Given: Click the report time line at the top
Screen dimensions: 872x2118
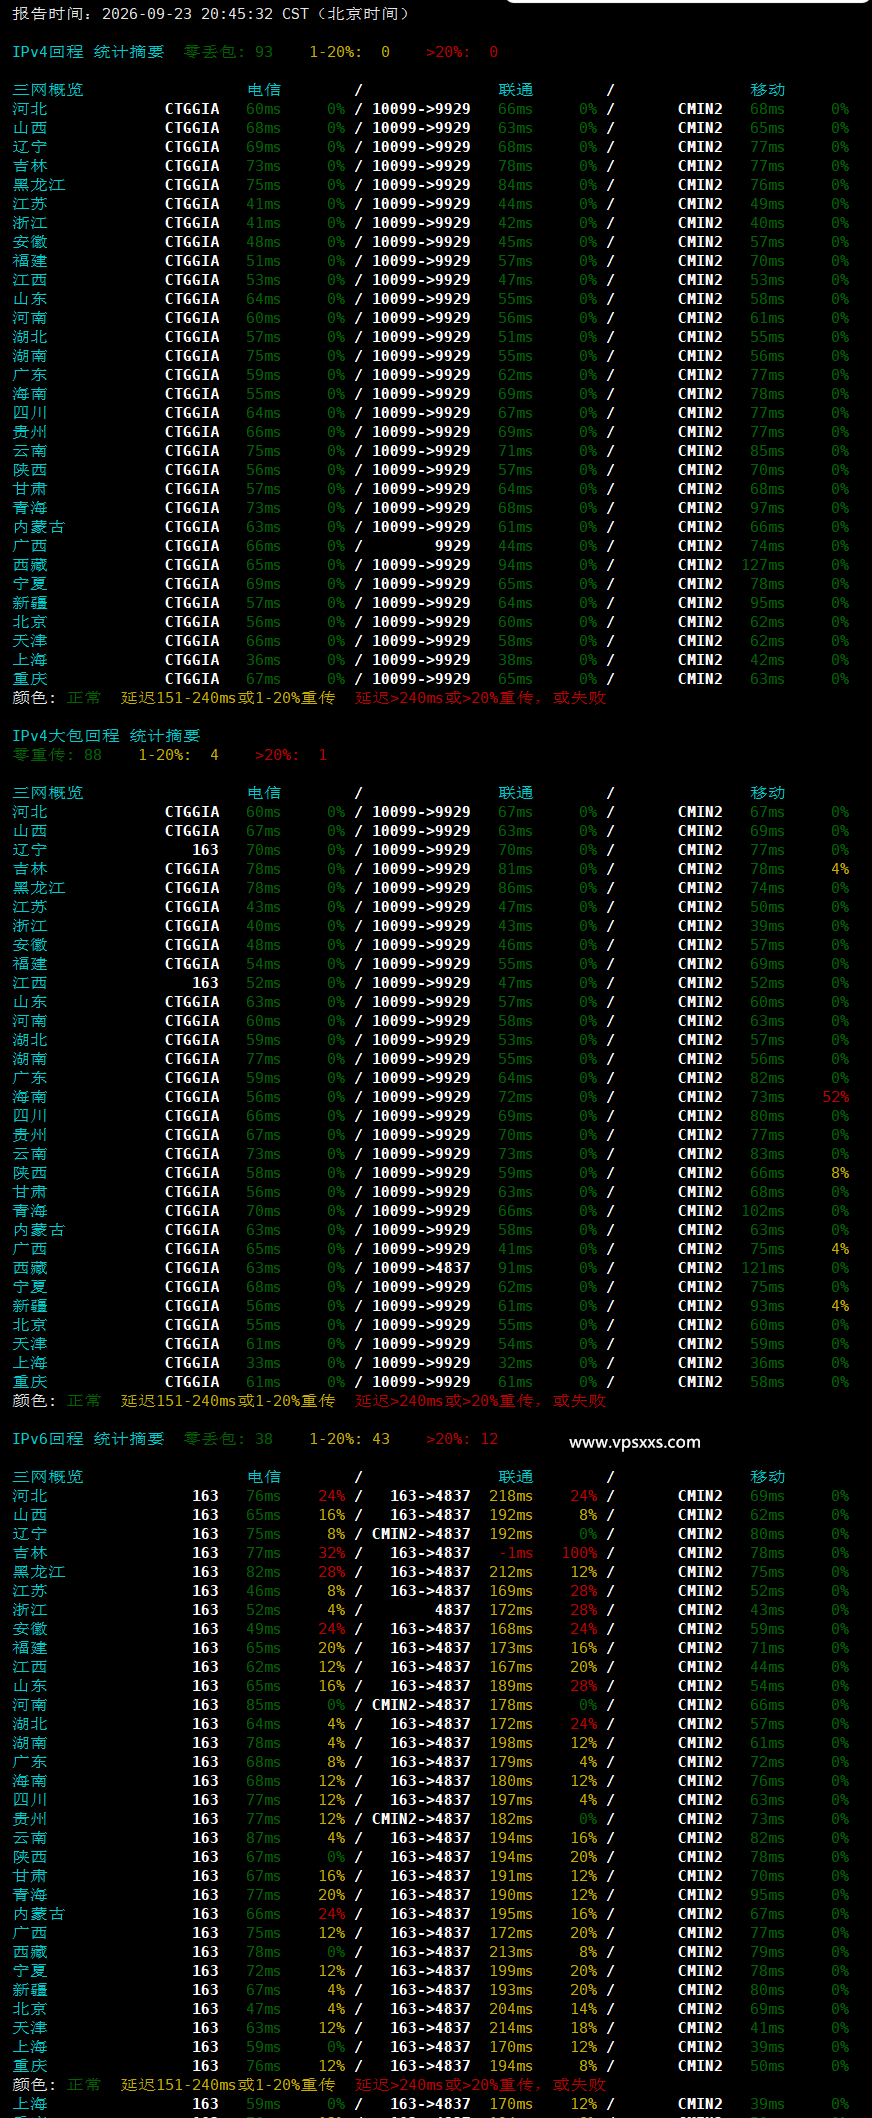Looking at the screenshot, I should point(210,14).
